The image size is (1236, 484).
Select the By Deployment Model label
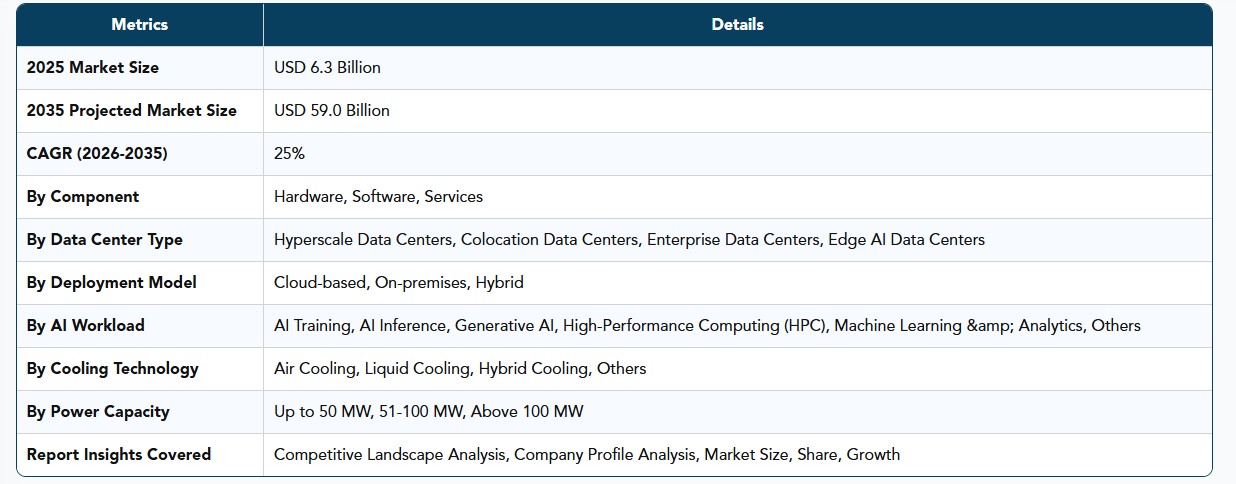click(x=112, y=283)
